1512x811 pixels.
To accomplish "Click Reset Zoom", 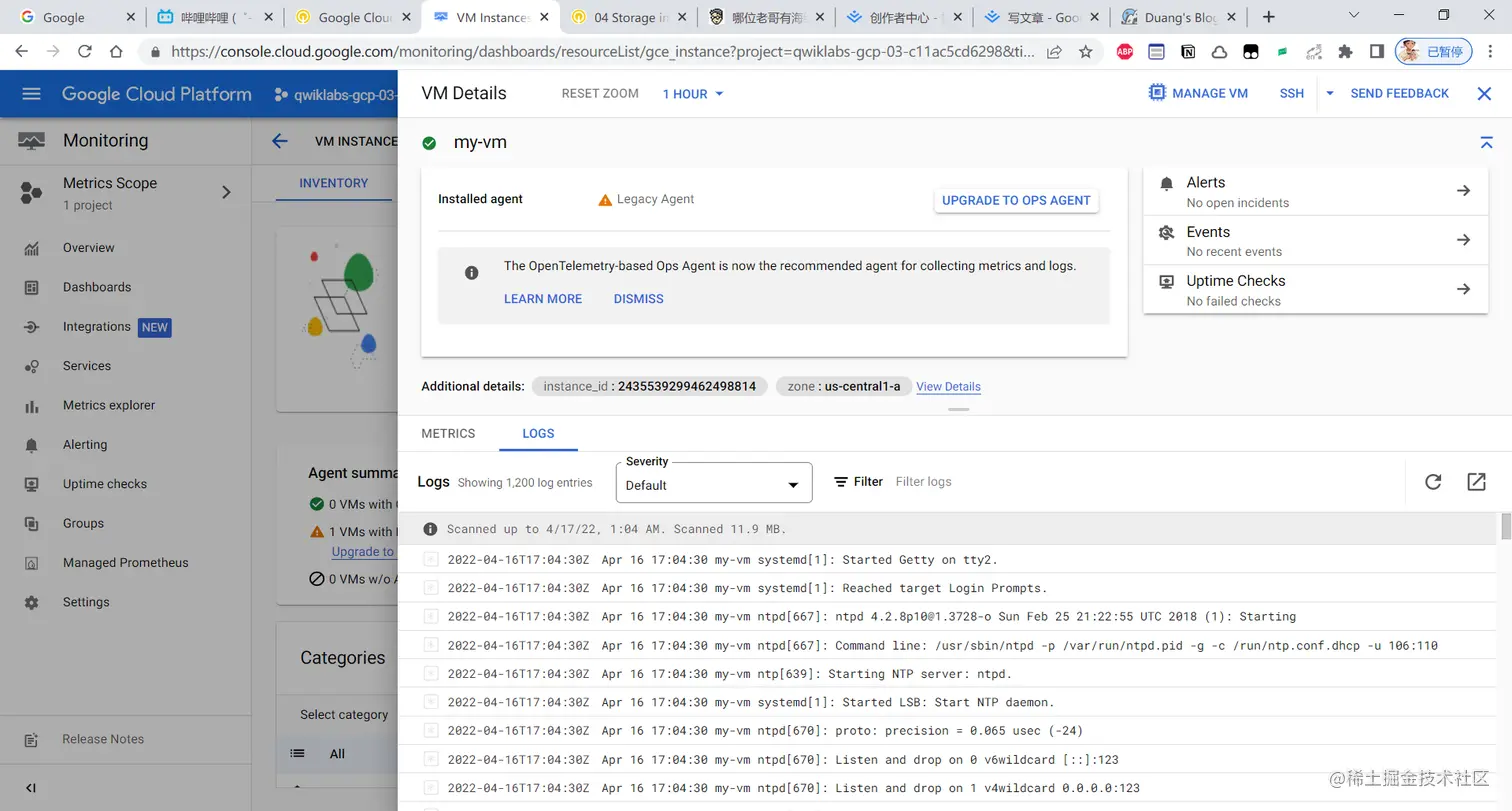I will [600, 93].
